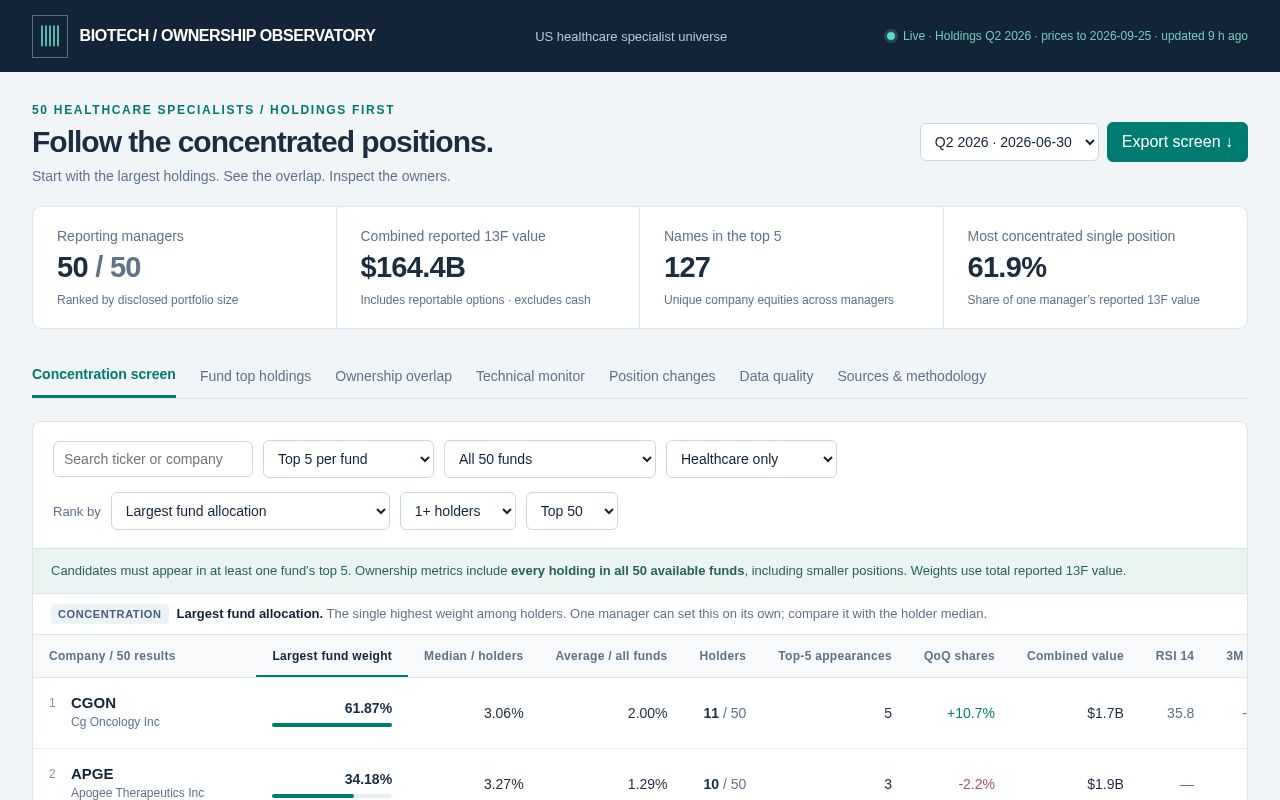This screenshot has height=800, width=1280.
Task: Open the Top 5 per fund dropdown
Action: point(348,459)
